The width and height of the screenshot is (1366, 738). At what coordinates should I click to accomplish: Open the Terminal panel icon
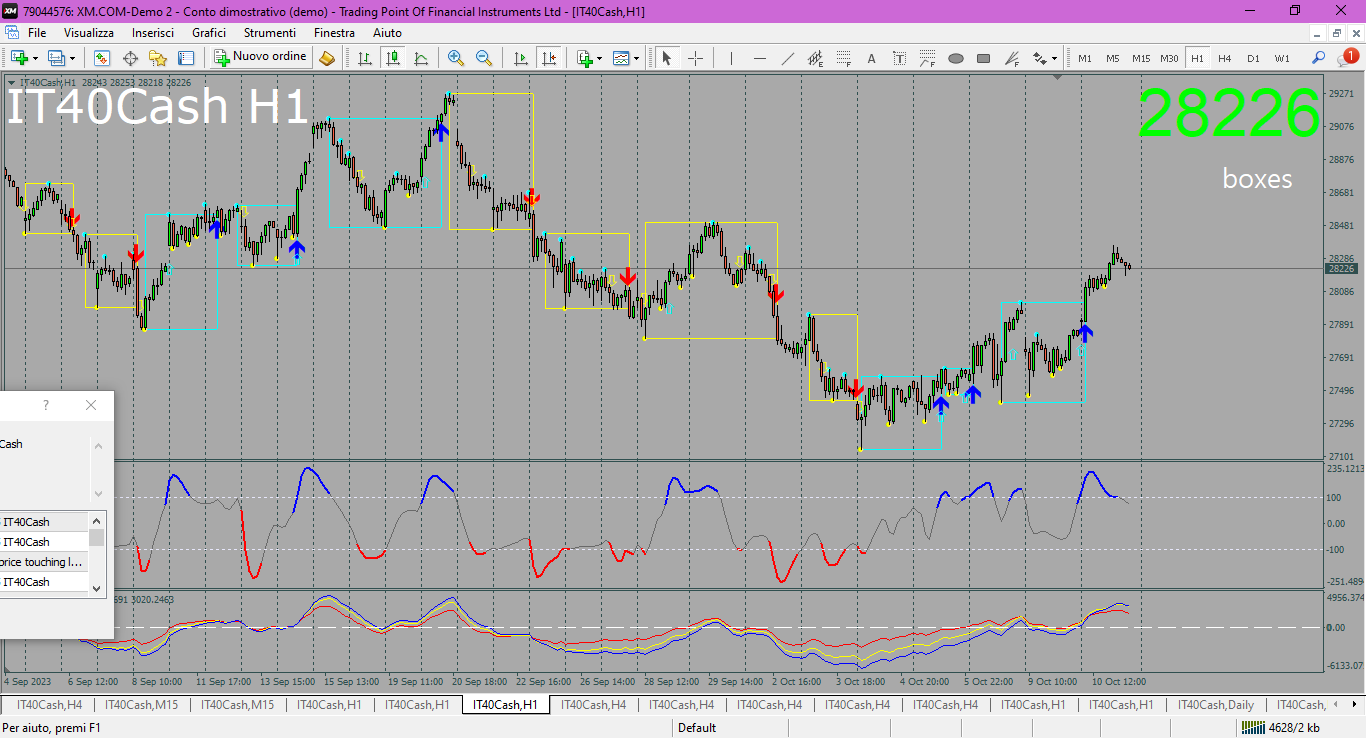tap(186, 58)
